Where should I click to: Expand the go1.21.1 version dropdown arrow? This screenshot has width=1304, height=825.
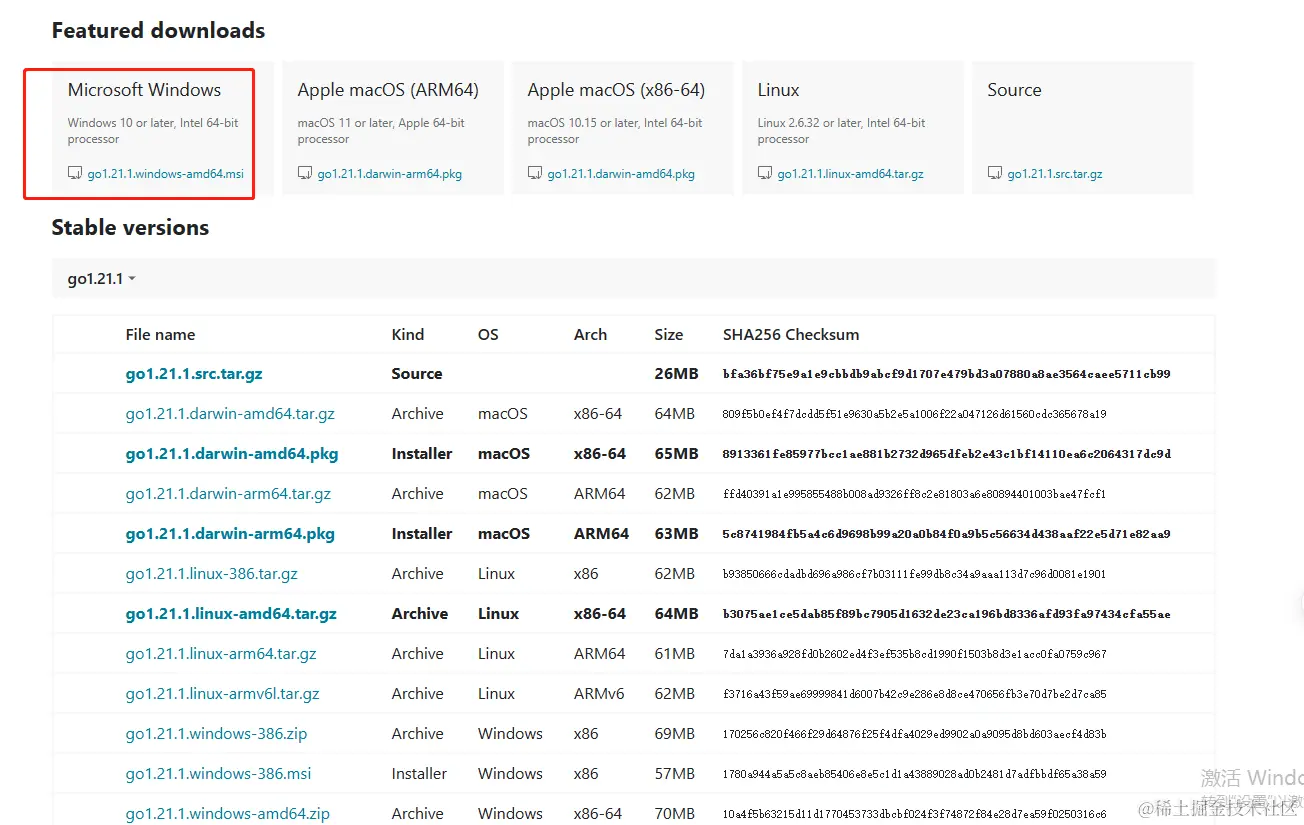point(132,279)
